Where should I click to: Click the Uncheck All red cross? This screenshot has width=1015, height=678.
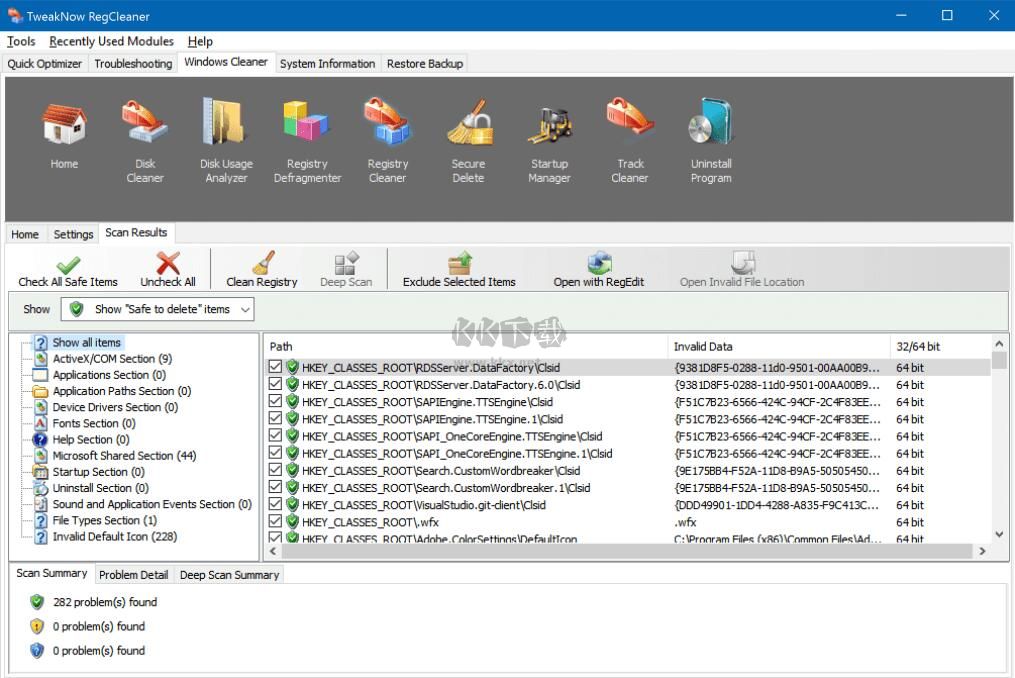coord(168,263)
